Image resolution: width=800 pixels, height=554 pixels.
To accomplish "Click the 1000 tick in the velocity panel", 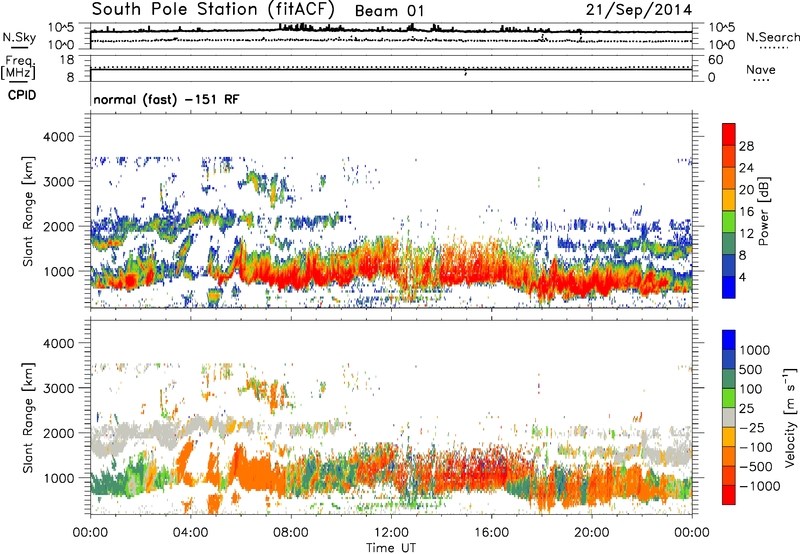I will [x=59, y=478].
